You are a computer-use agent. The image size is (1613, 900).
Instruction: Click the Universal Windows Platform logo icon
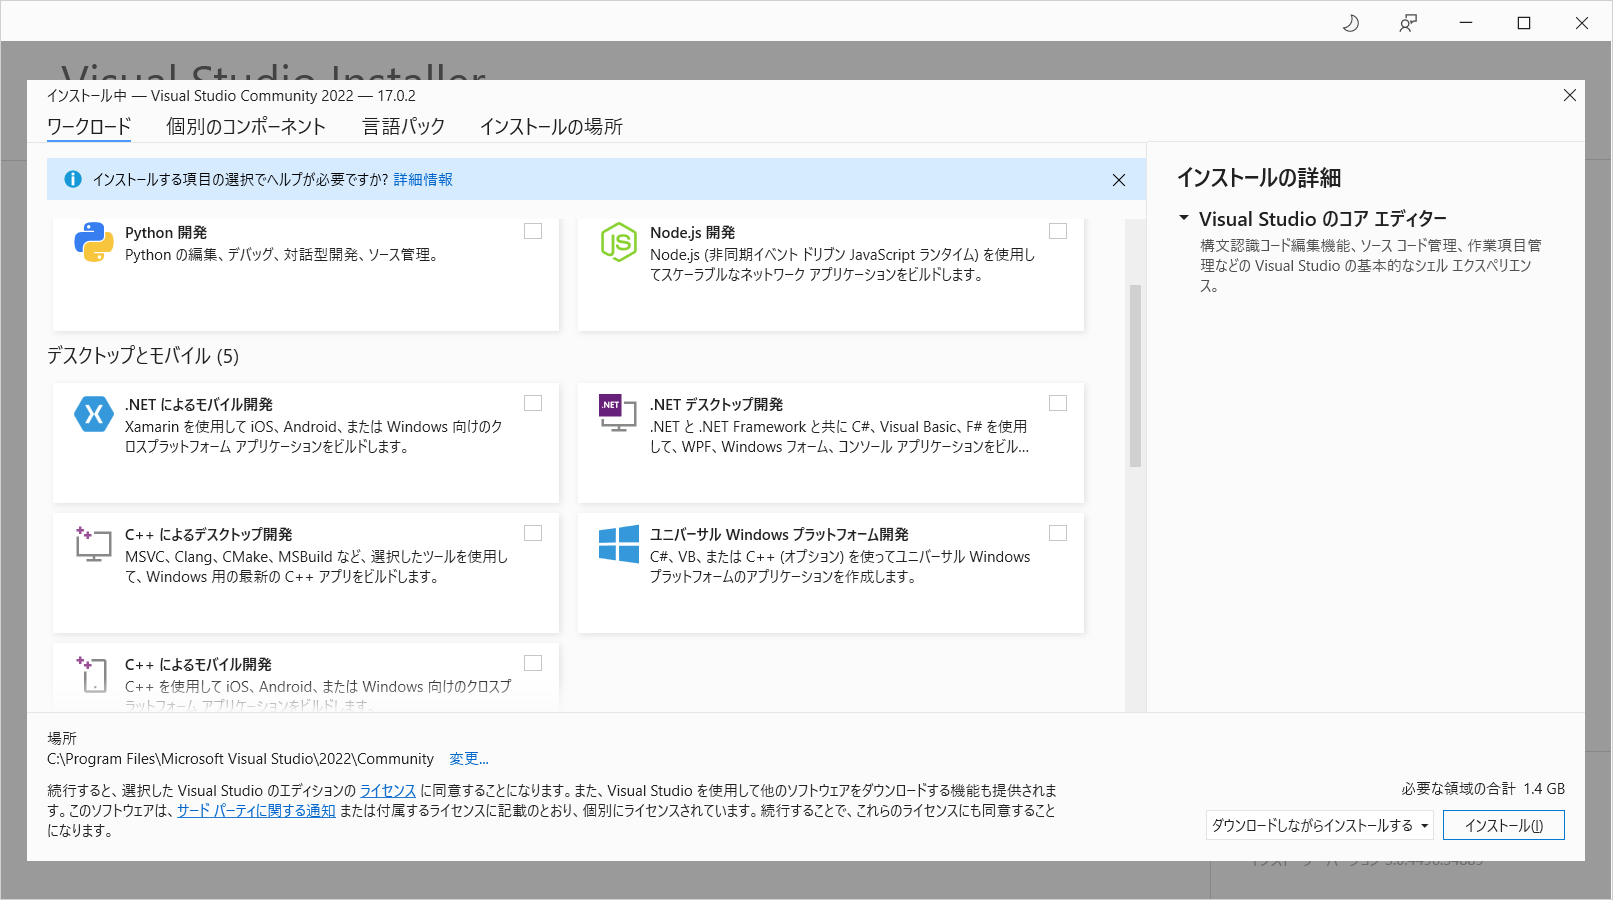[x=618, y=544]
